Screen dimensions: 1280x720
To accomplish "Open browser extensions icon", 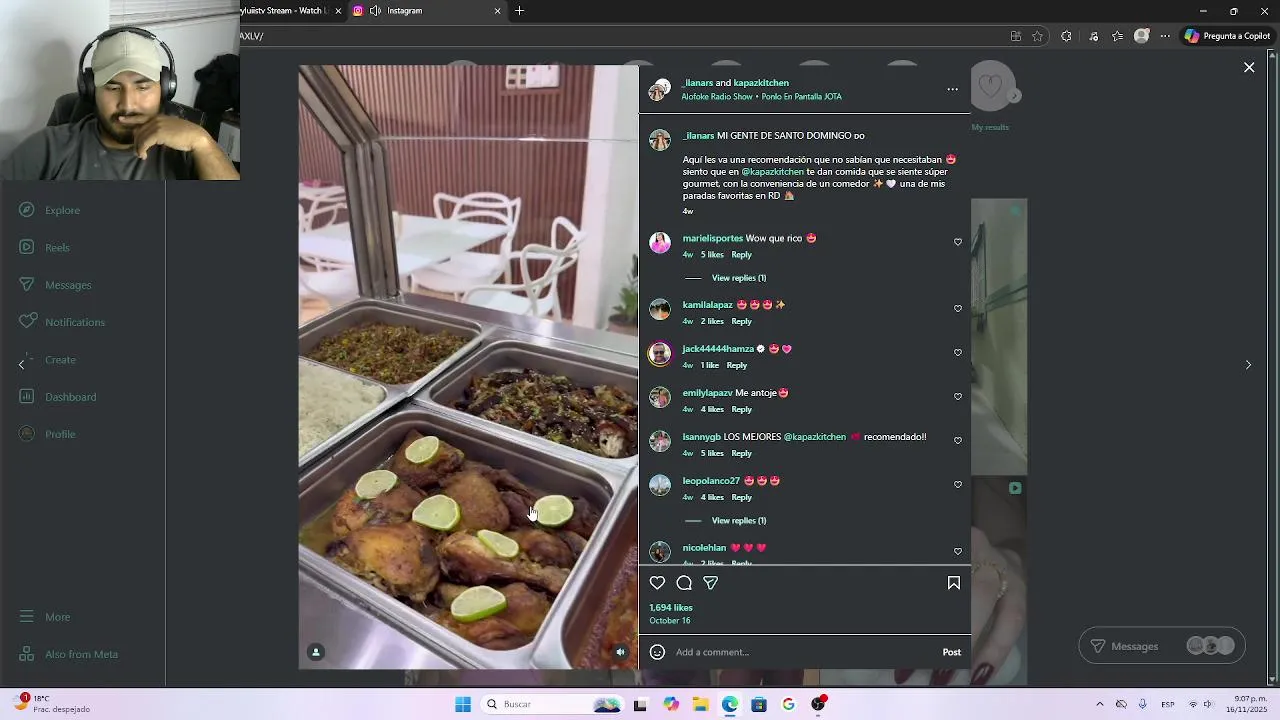I will 1066,36.
